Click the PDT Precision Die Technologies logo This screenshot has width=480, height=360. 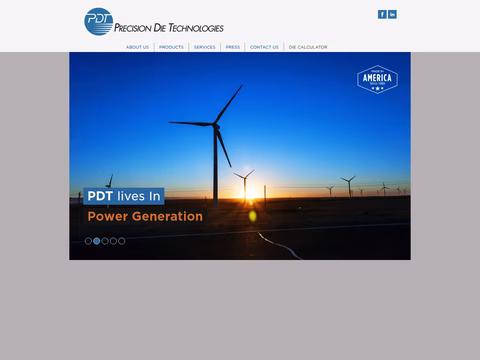pos(154,22)
